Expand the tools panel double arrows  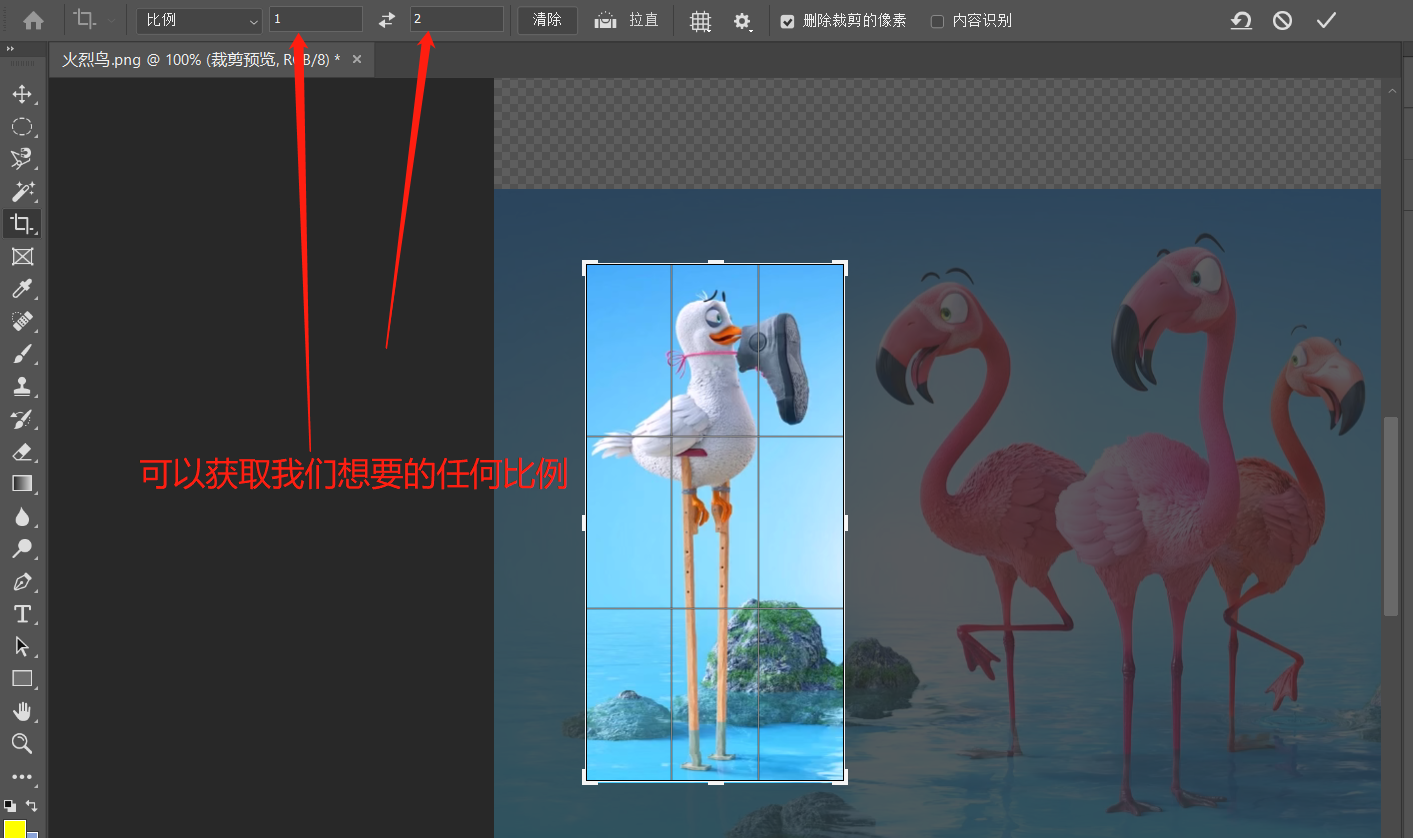[10, 47]
